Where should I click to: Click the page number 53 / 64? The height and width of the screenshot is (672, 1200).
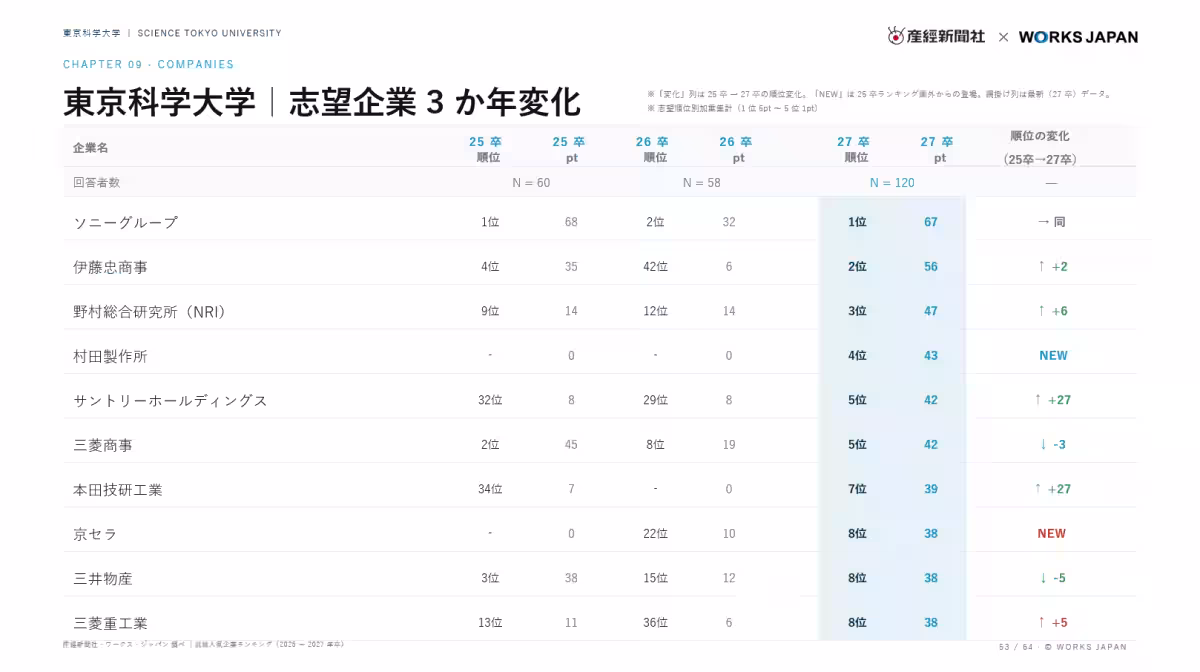(1015, 647)
